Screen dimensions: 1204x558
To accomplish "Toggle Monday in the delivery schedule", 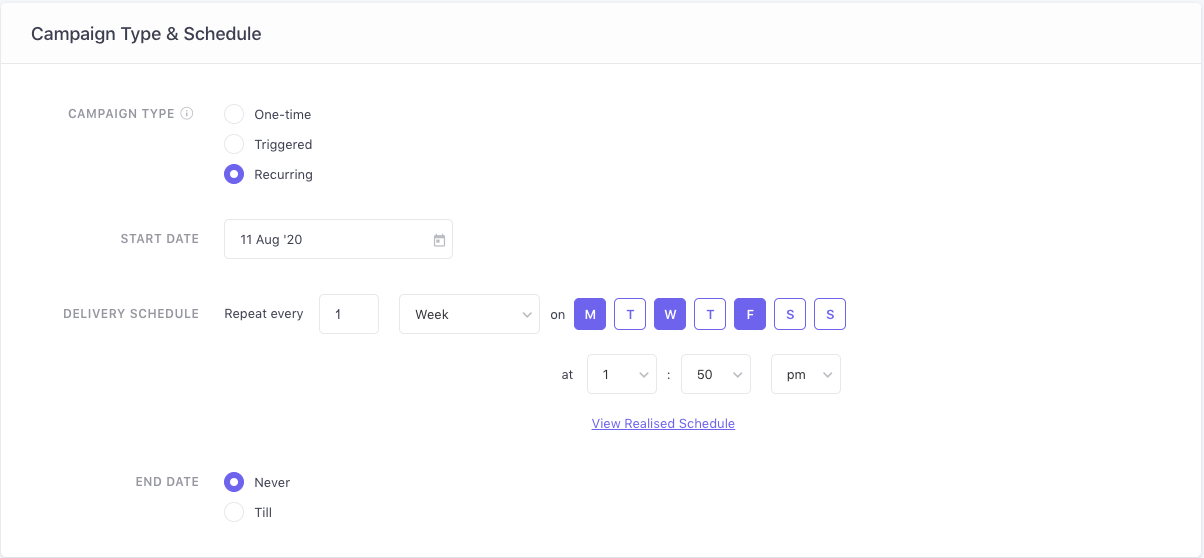I will [590, 314].
